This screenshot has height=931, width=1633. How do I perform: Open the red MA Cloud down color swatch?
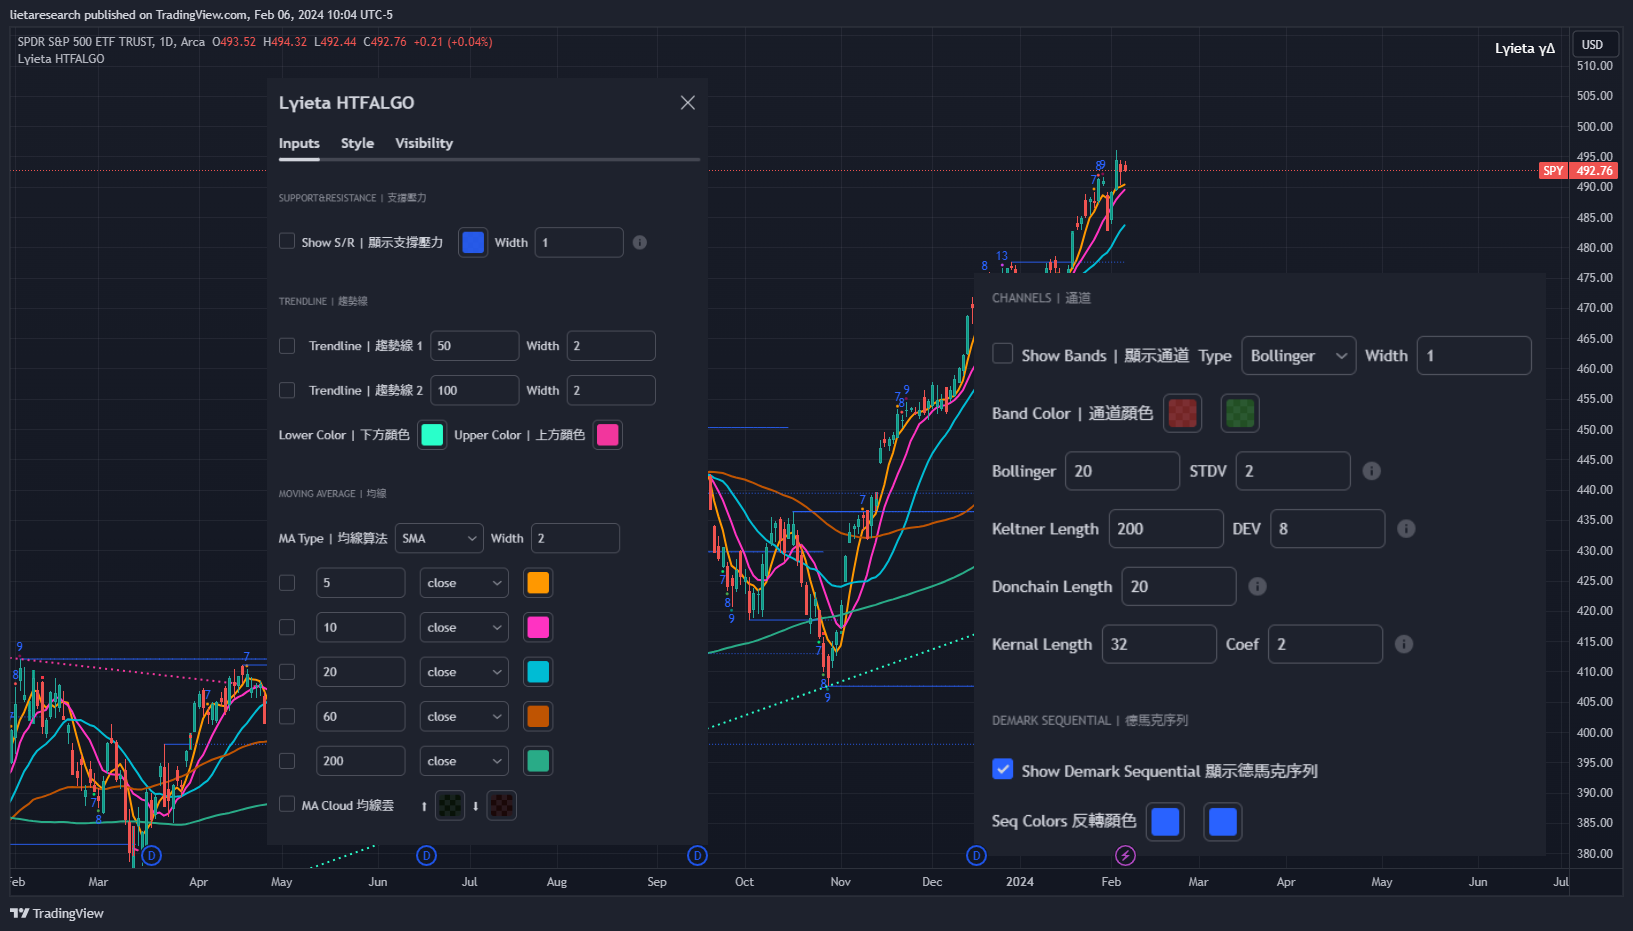click(502, 805)
